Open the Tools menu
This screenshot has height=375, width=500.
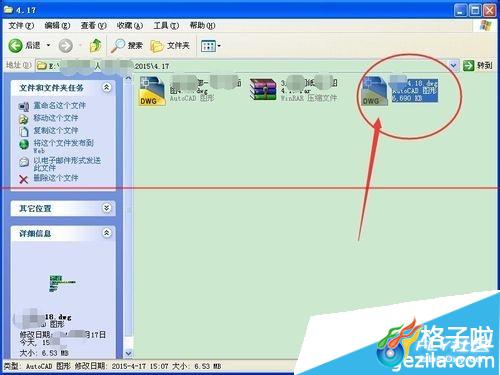pos(166,26)
